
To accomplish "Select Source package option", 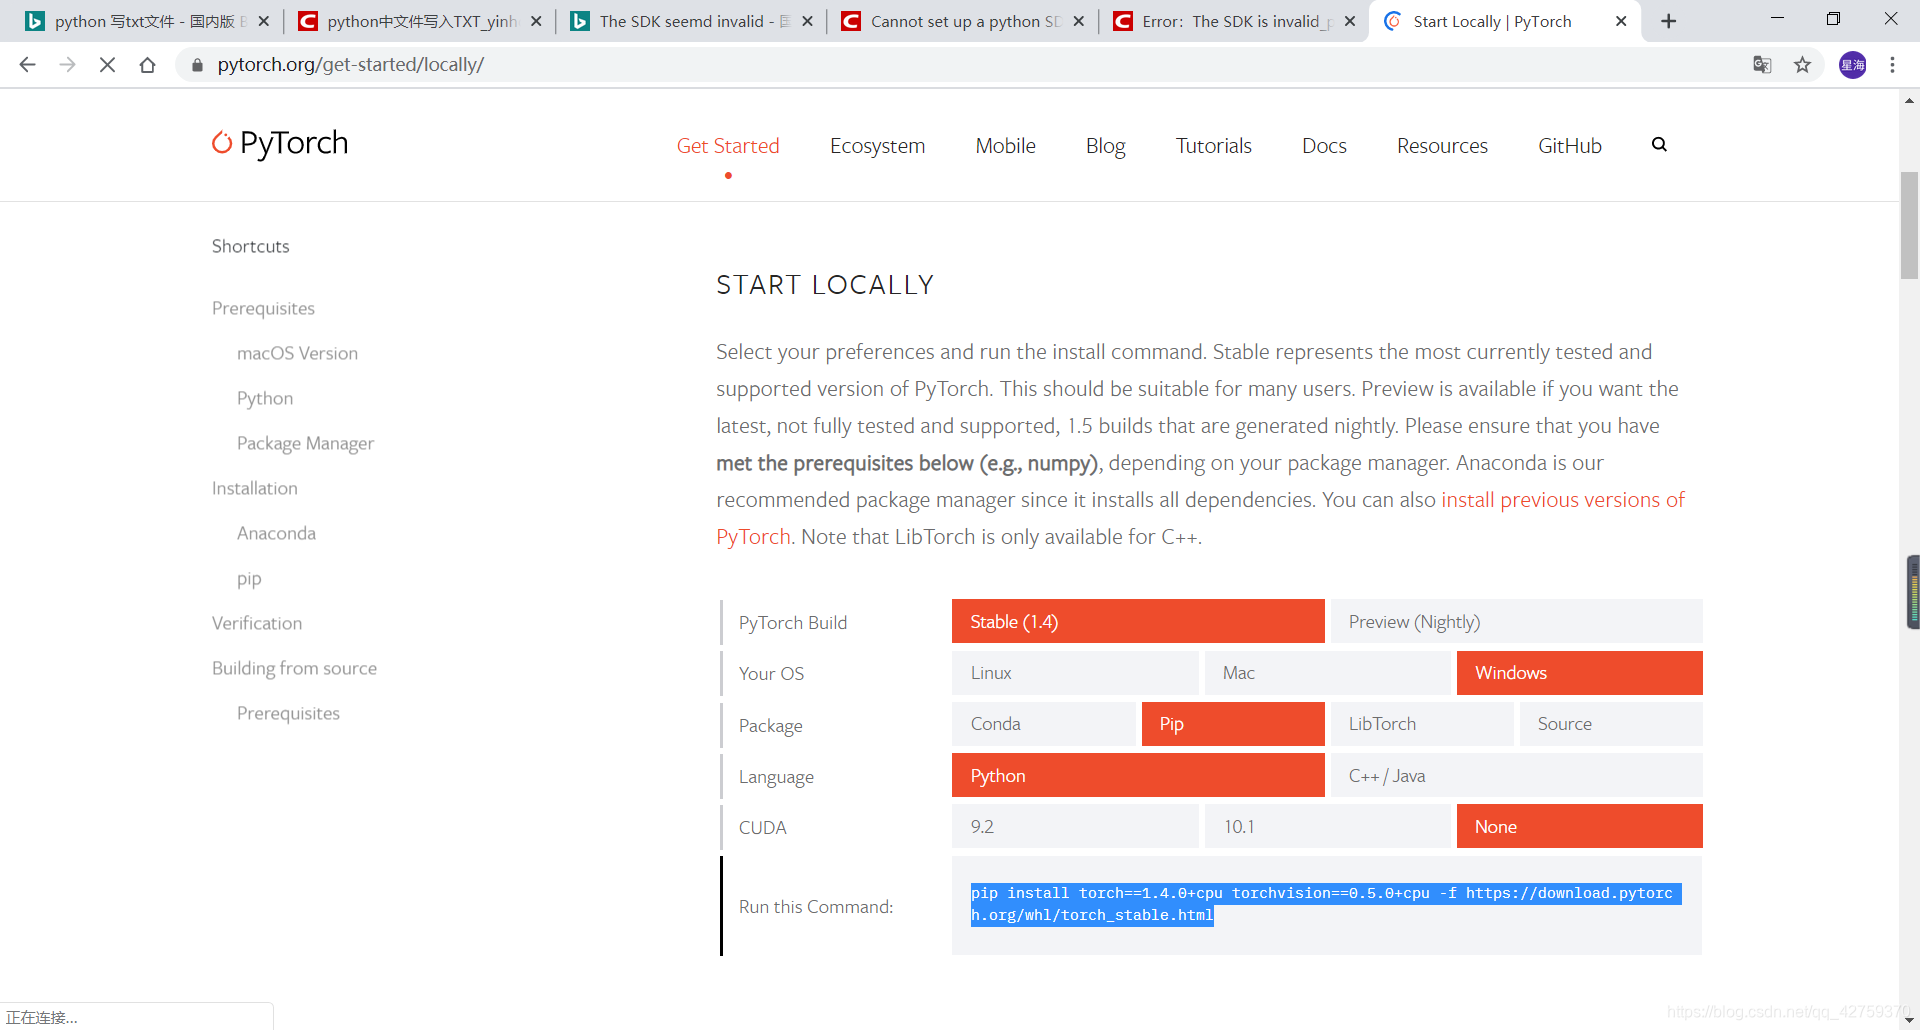I will (x=1611, y=724).
